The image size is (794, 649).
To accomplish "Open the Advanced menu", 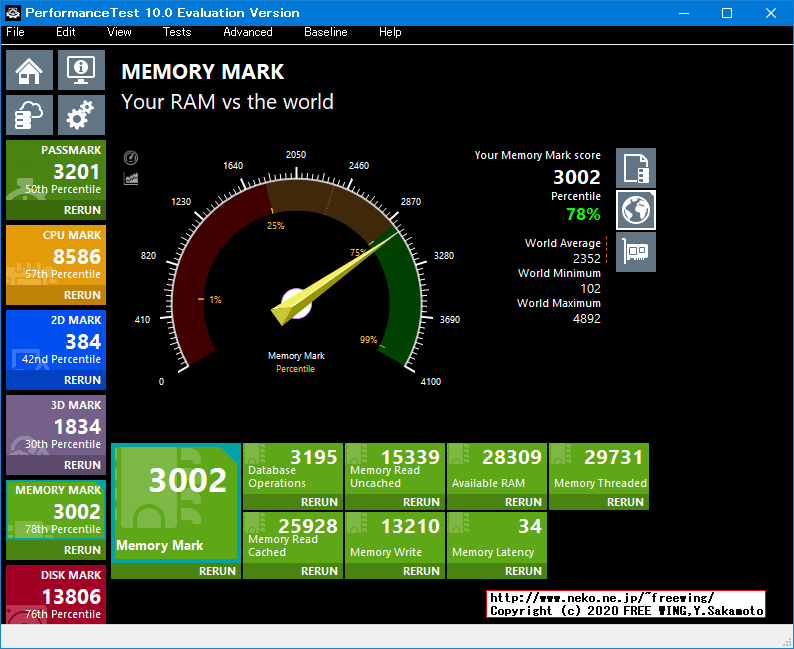I will click(248, 32).
